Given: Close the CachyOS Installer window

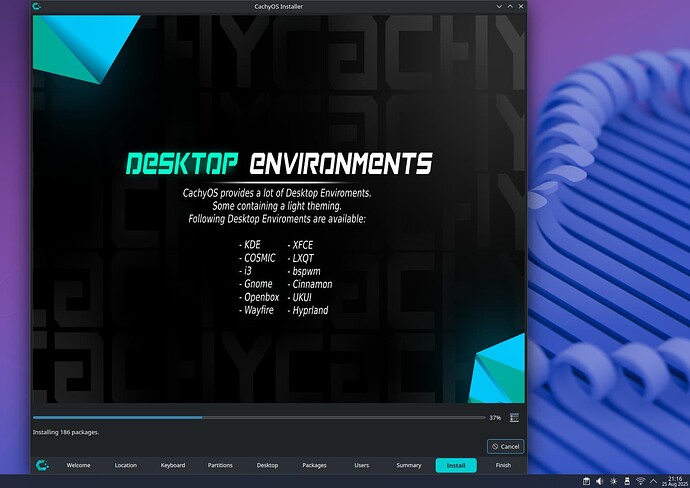Looking at the screenshot, I should click(521, 6).
